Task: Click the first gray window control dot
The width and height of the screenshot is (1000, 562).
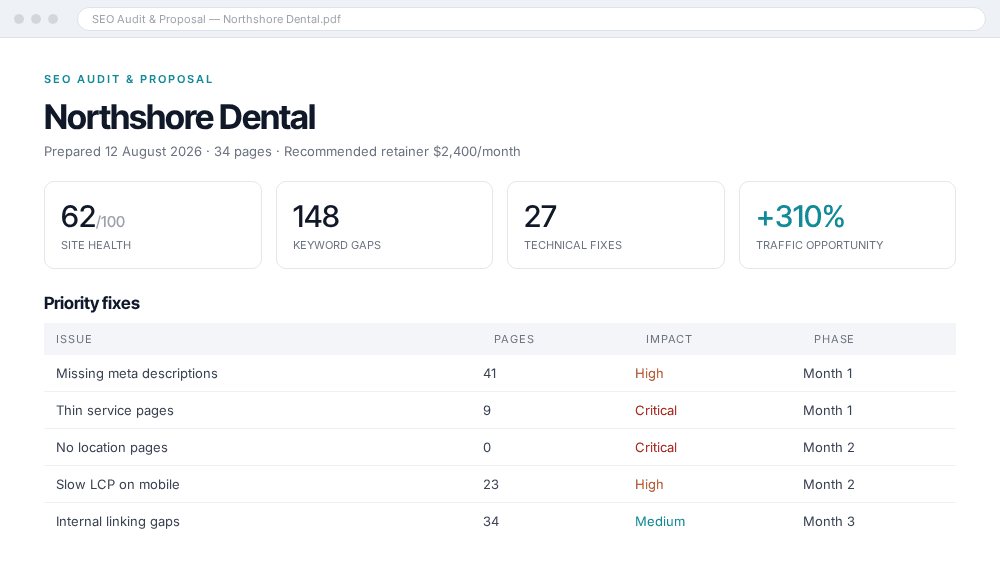Action: [x=19, y=19]
